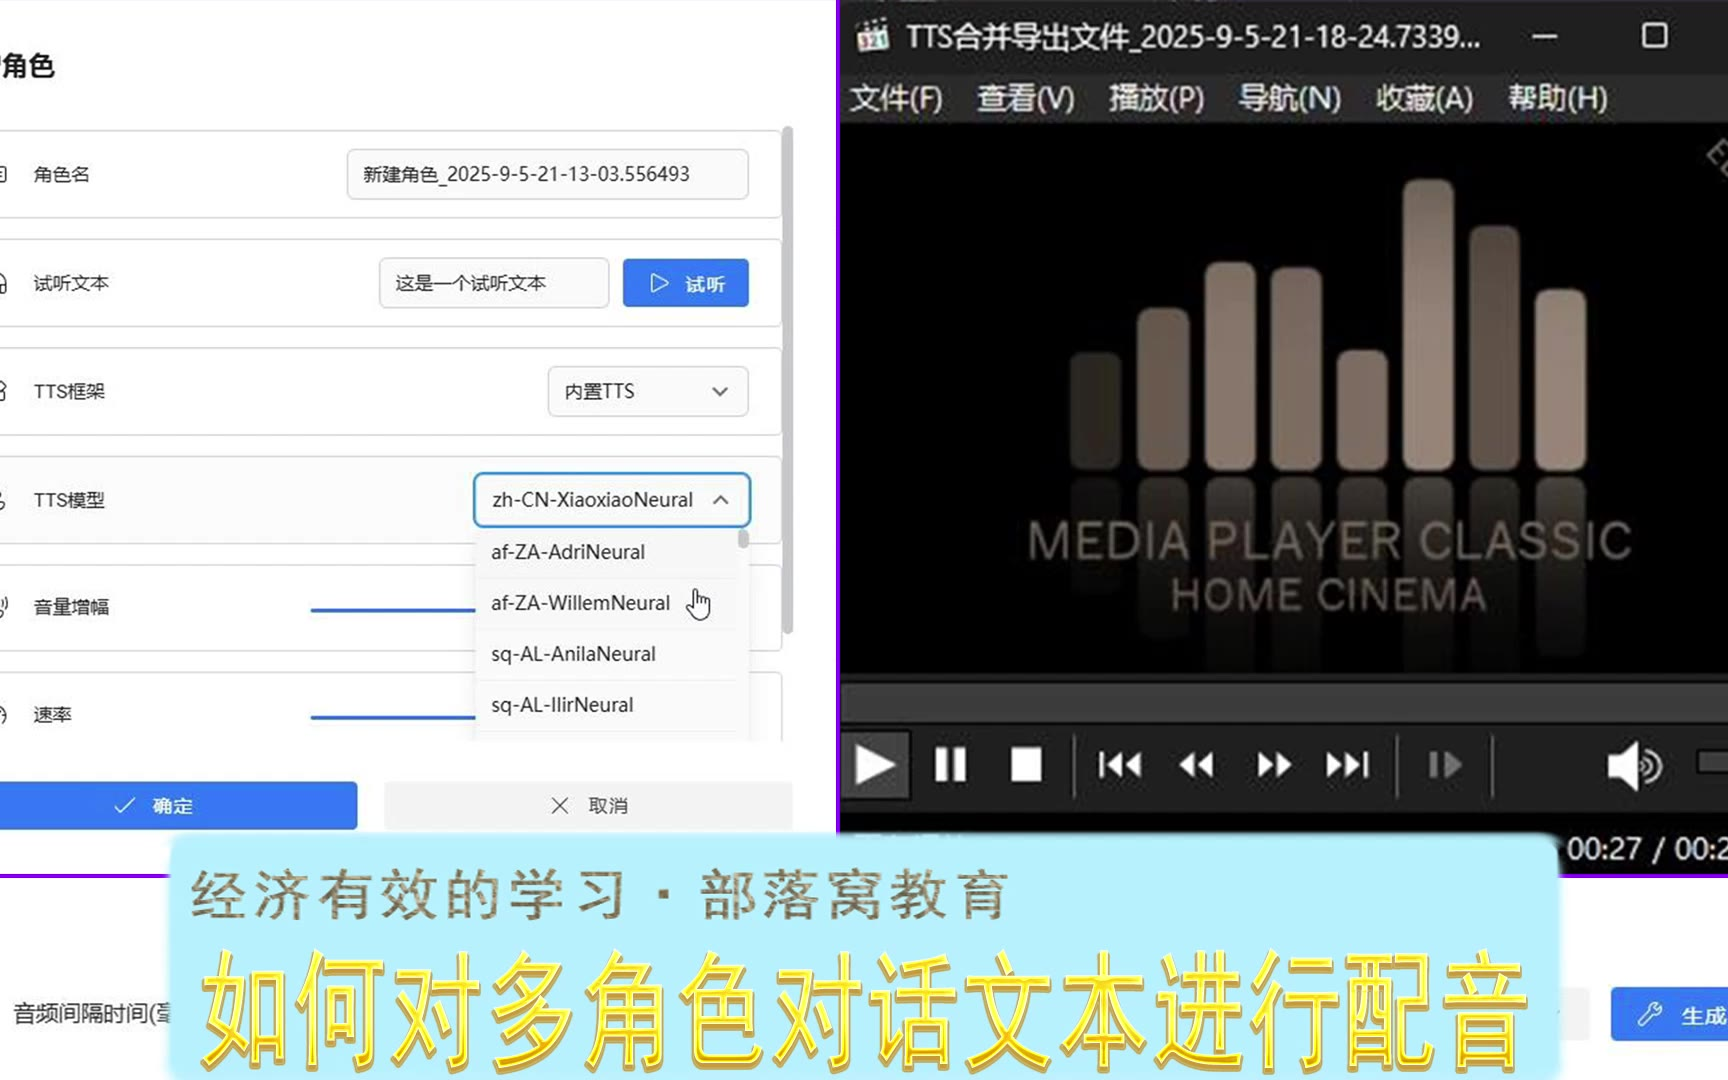The width and height of the screenshot is (1728, 1080).
Task: Skip to next track
Action: (1347, 766)
